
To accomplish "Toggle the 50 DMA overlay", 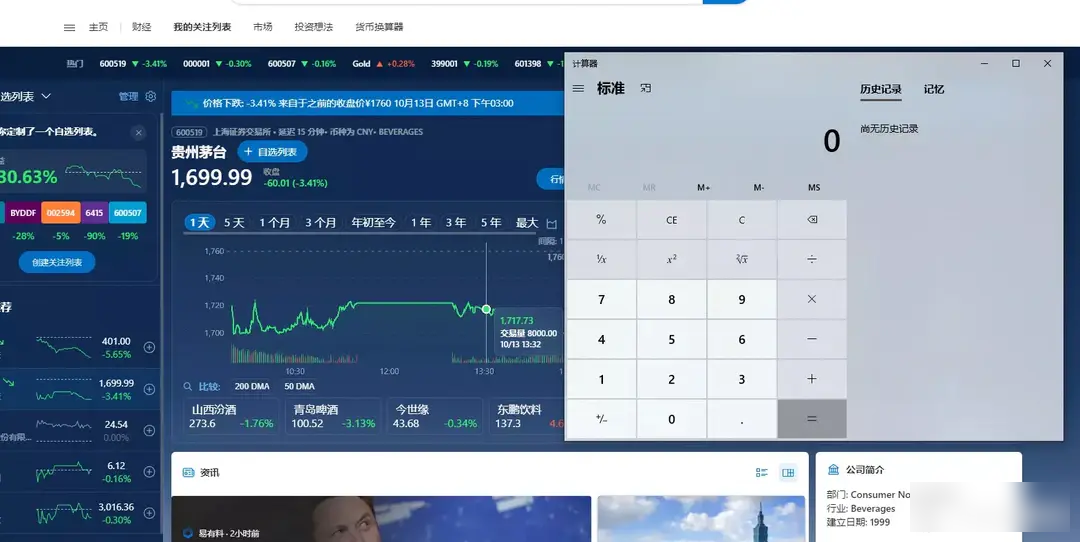I will point(299,386).
